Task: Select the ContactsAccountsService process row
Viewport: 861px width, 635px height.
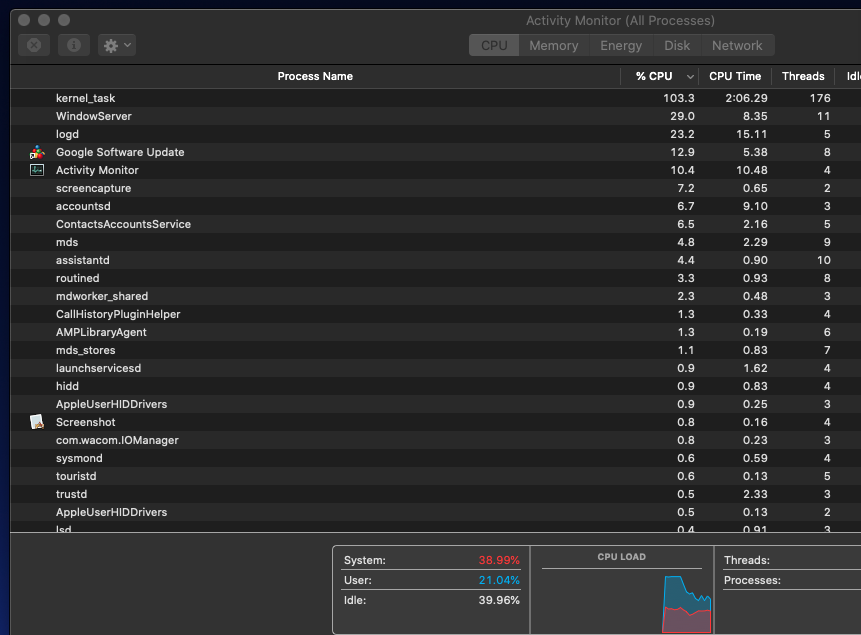Action: (435, 224)
